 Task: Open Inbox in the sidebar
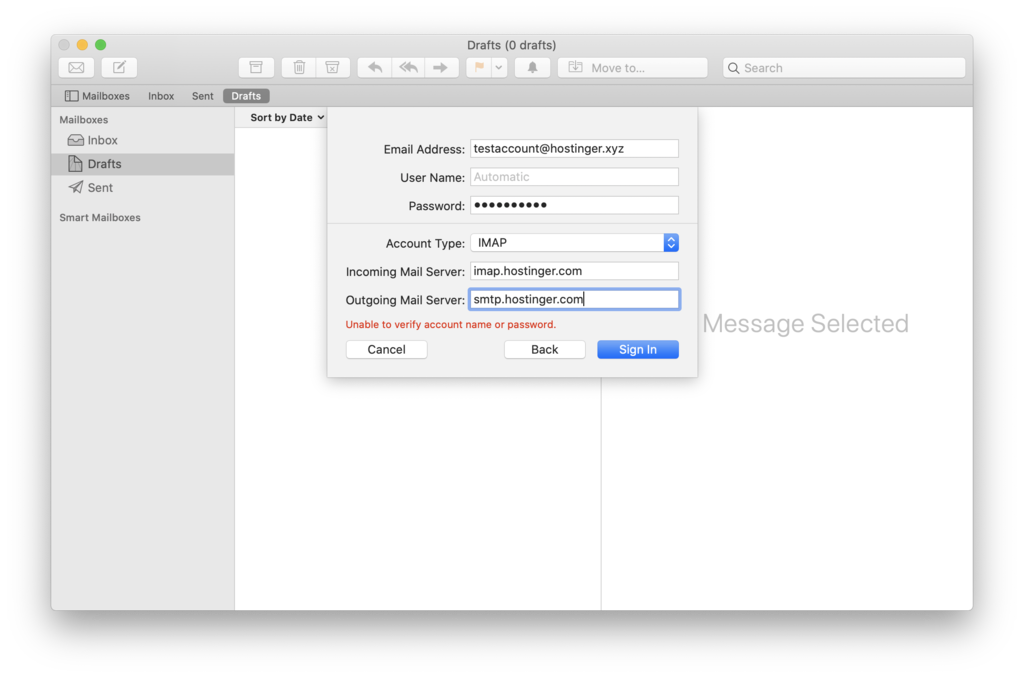coord(142,140)
